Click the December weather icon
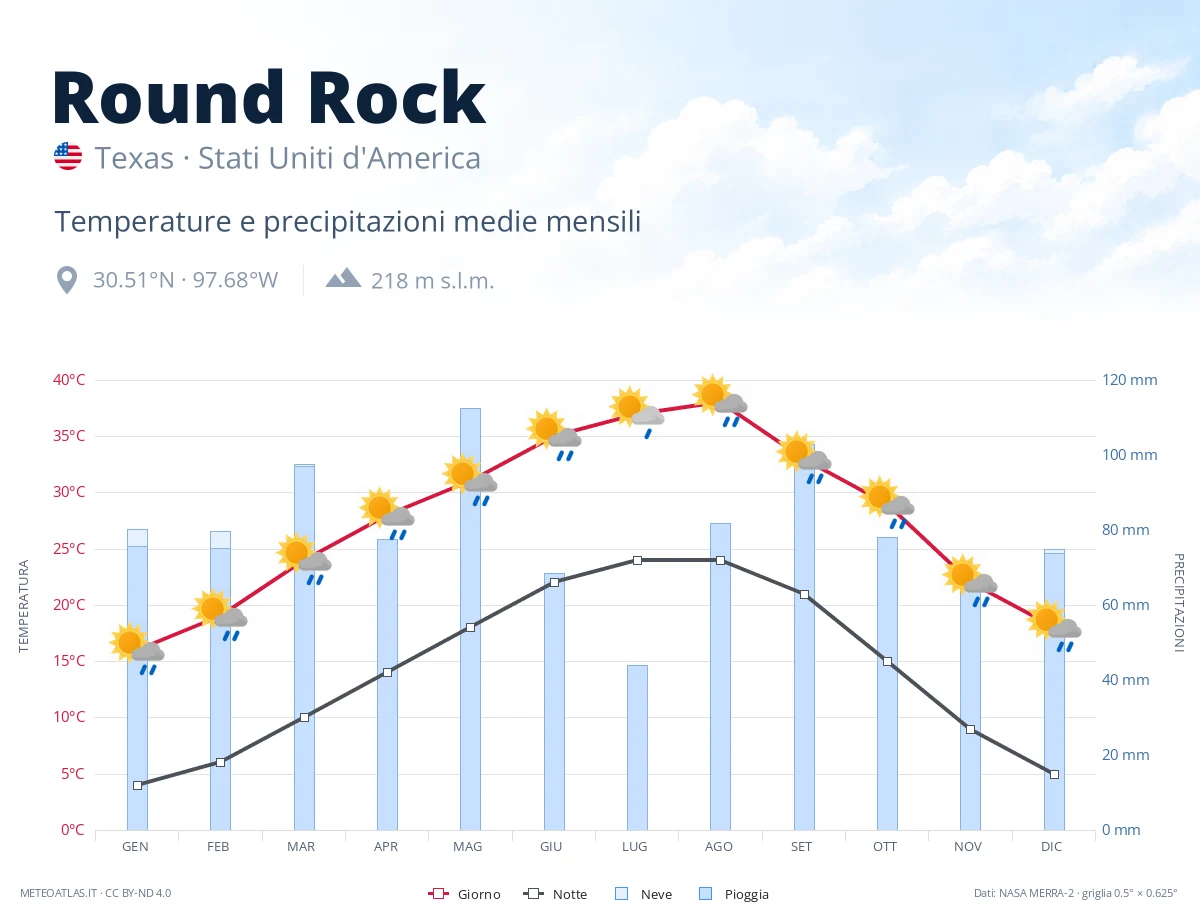Image resolution: width=1200 pixels, height=920 pixels. coord(1054,626)
